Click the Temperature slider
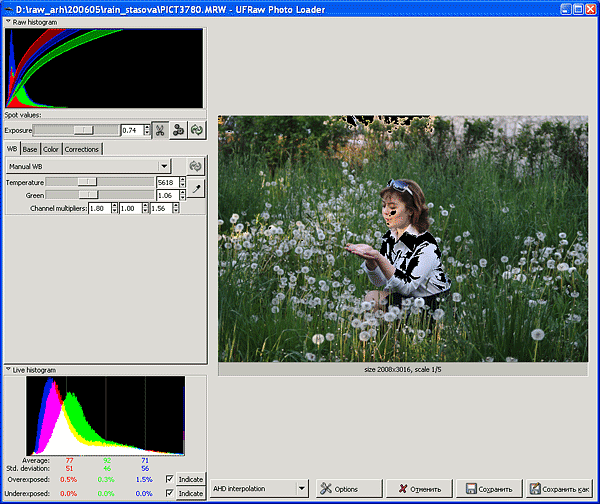 point(100,183)
